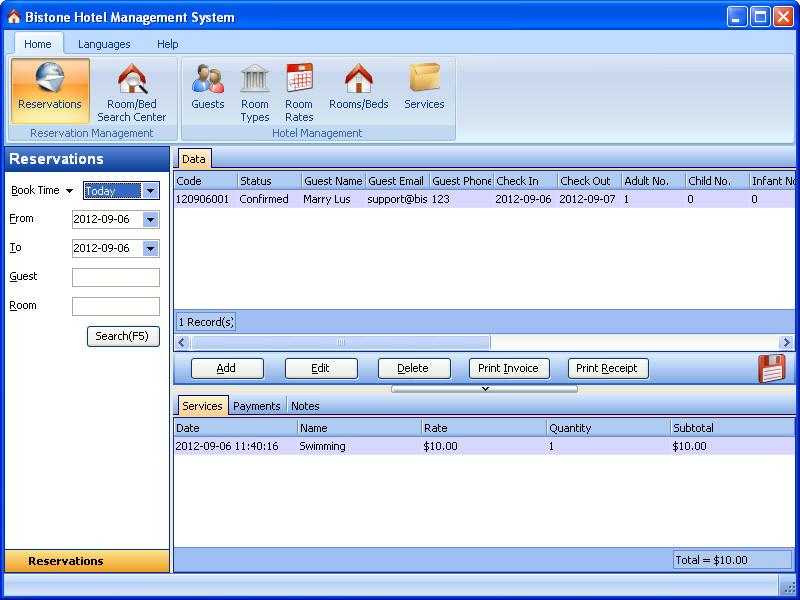
Task: Open the Languages menu
Action: (x=104, y=44)
